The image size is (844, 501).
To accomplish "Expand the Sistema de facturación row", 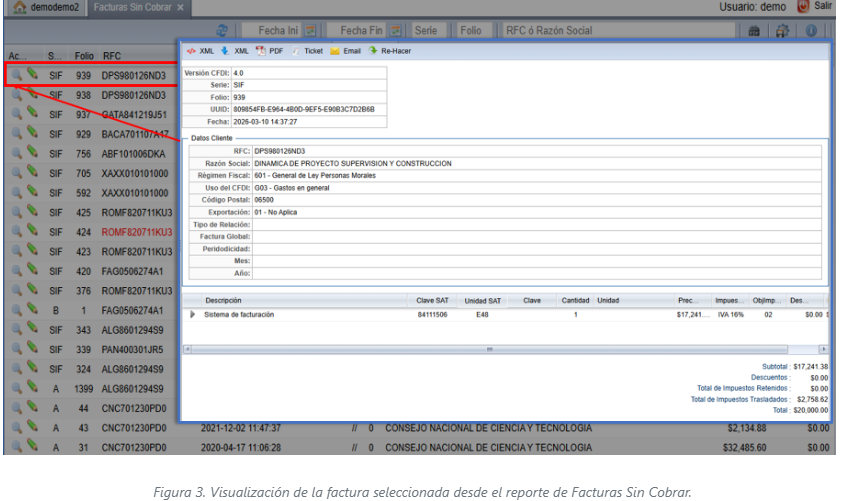I will pyautogui.click(x=192, y=314).
